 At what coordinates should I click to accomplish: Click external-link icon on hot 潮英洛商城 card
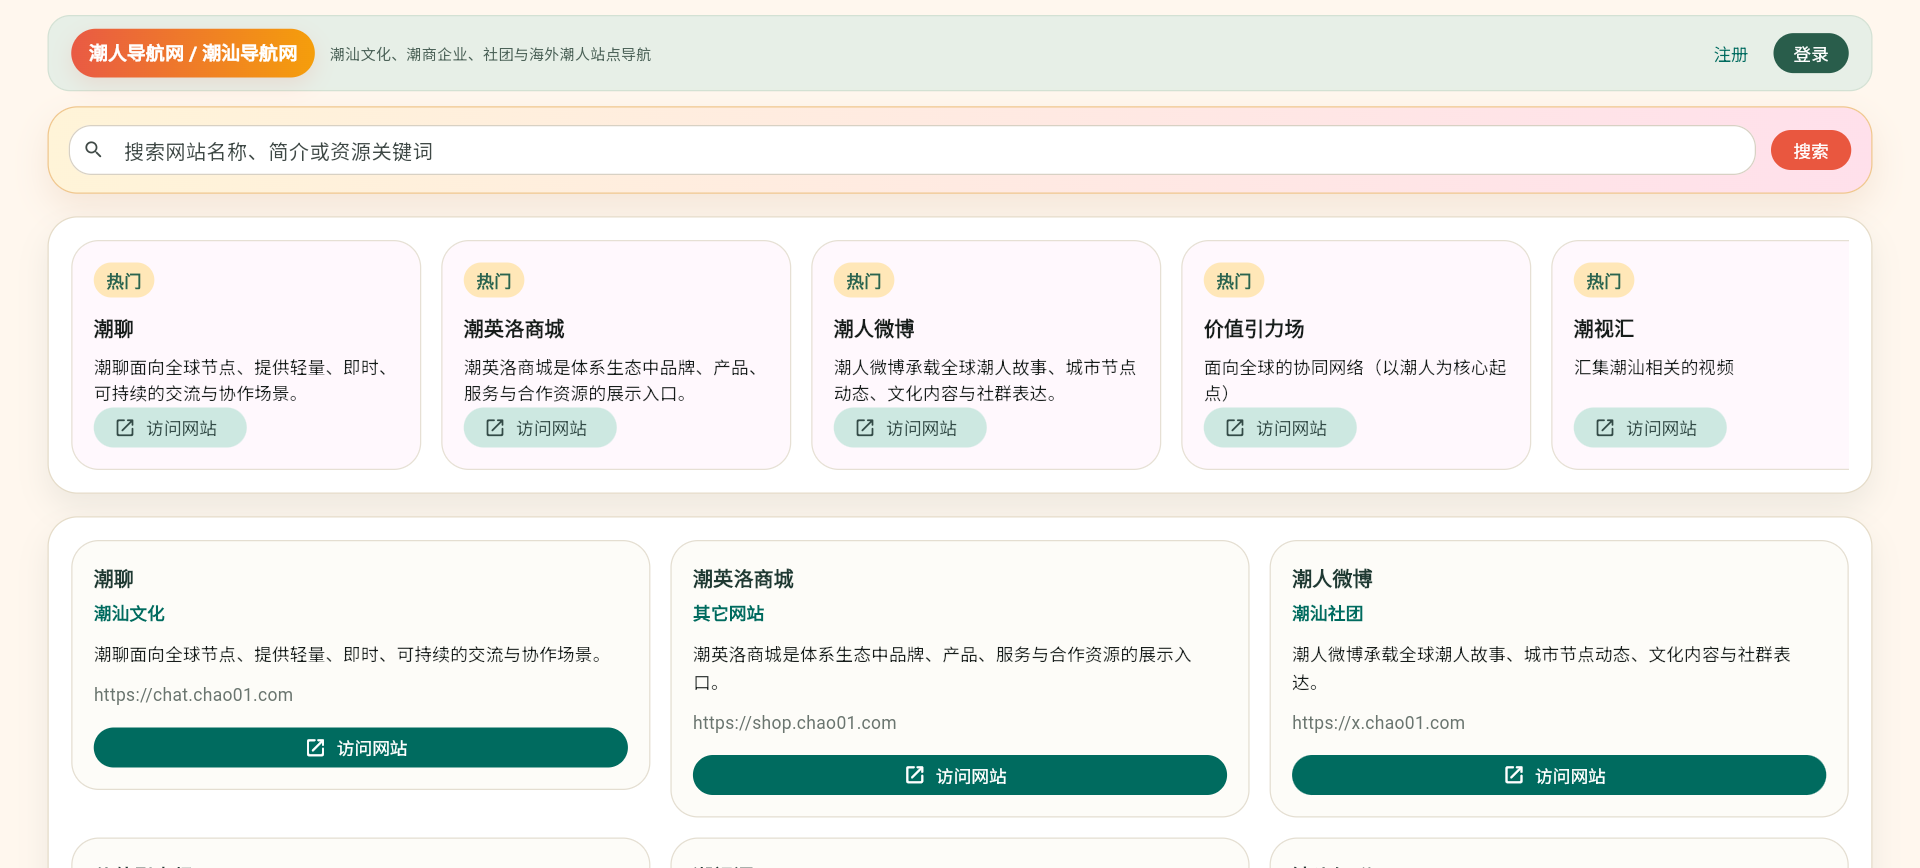click(x=495, y=428)
